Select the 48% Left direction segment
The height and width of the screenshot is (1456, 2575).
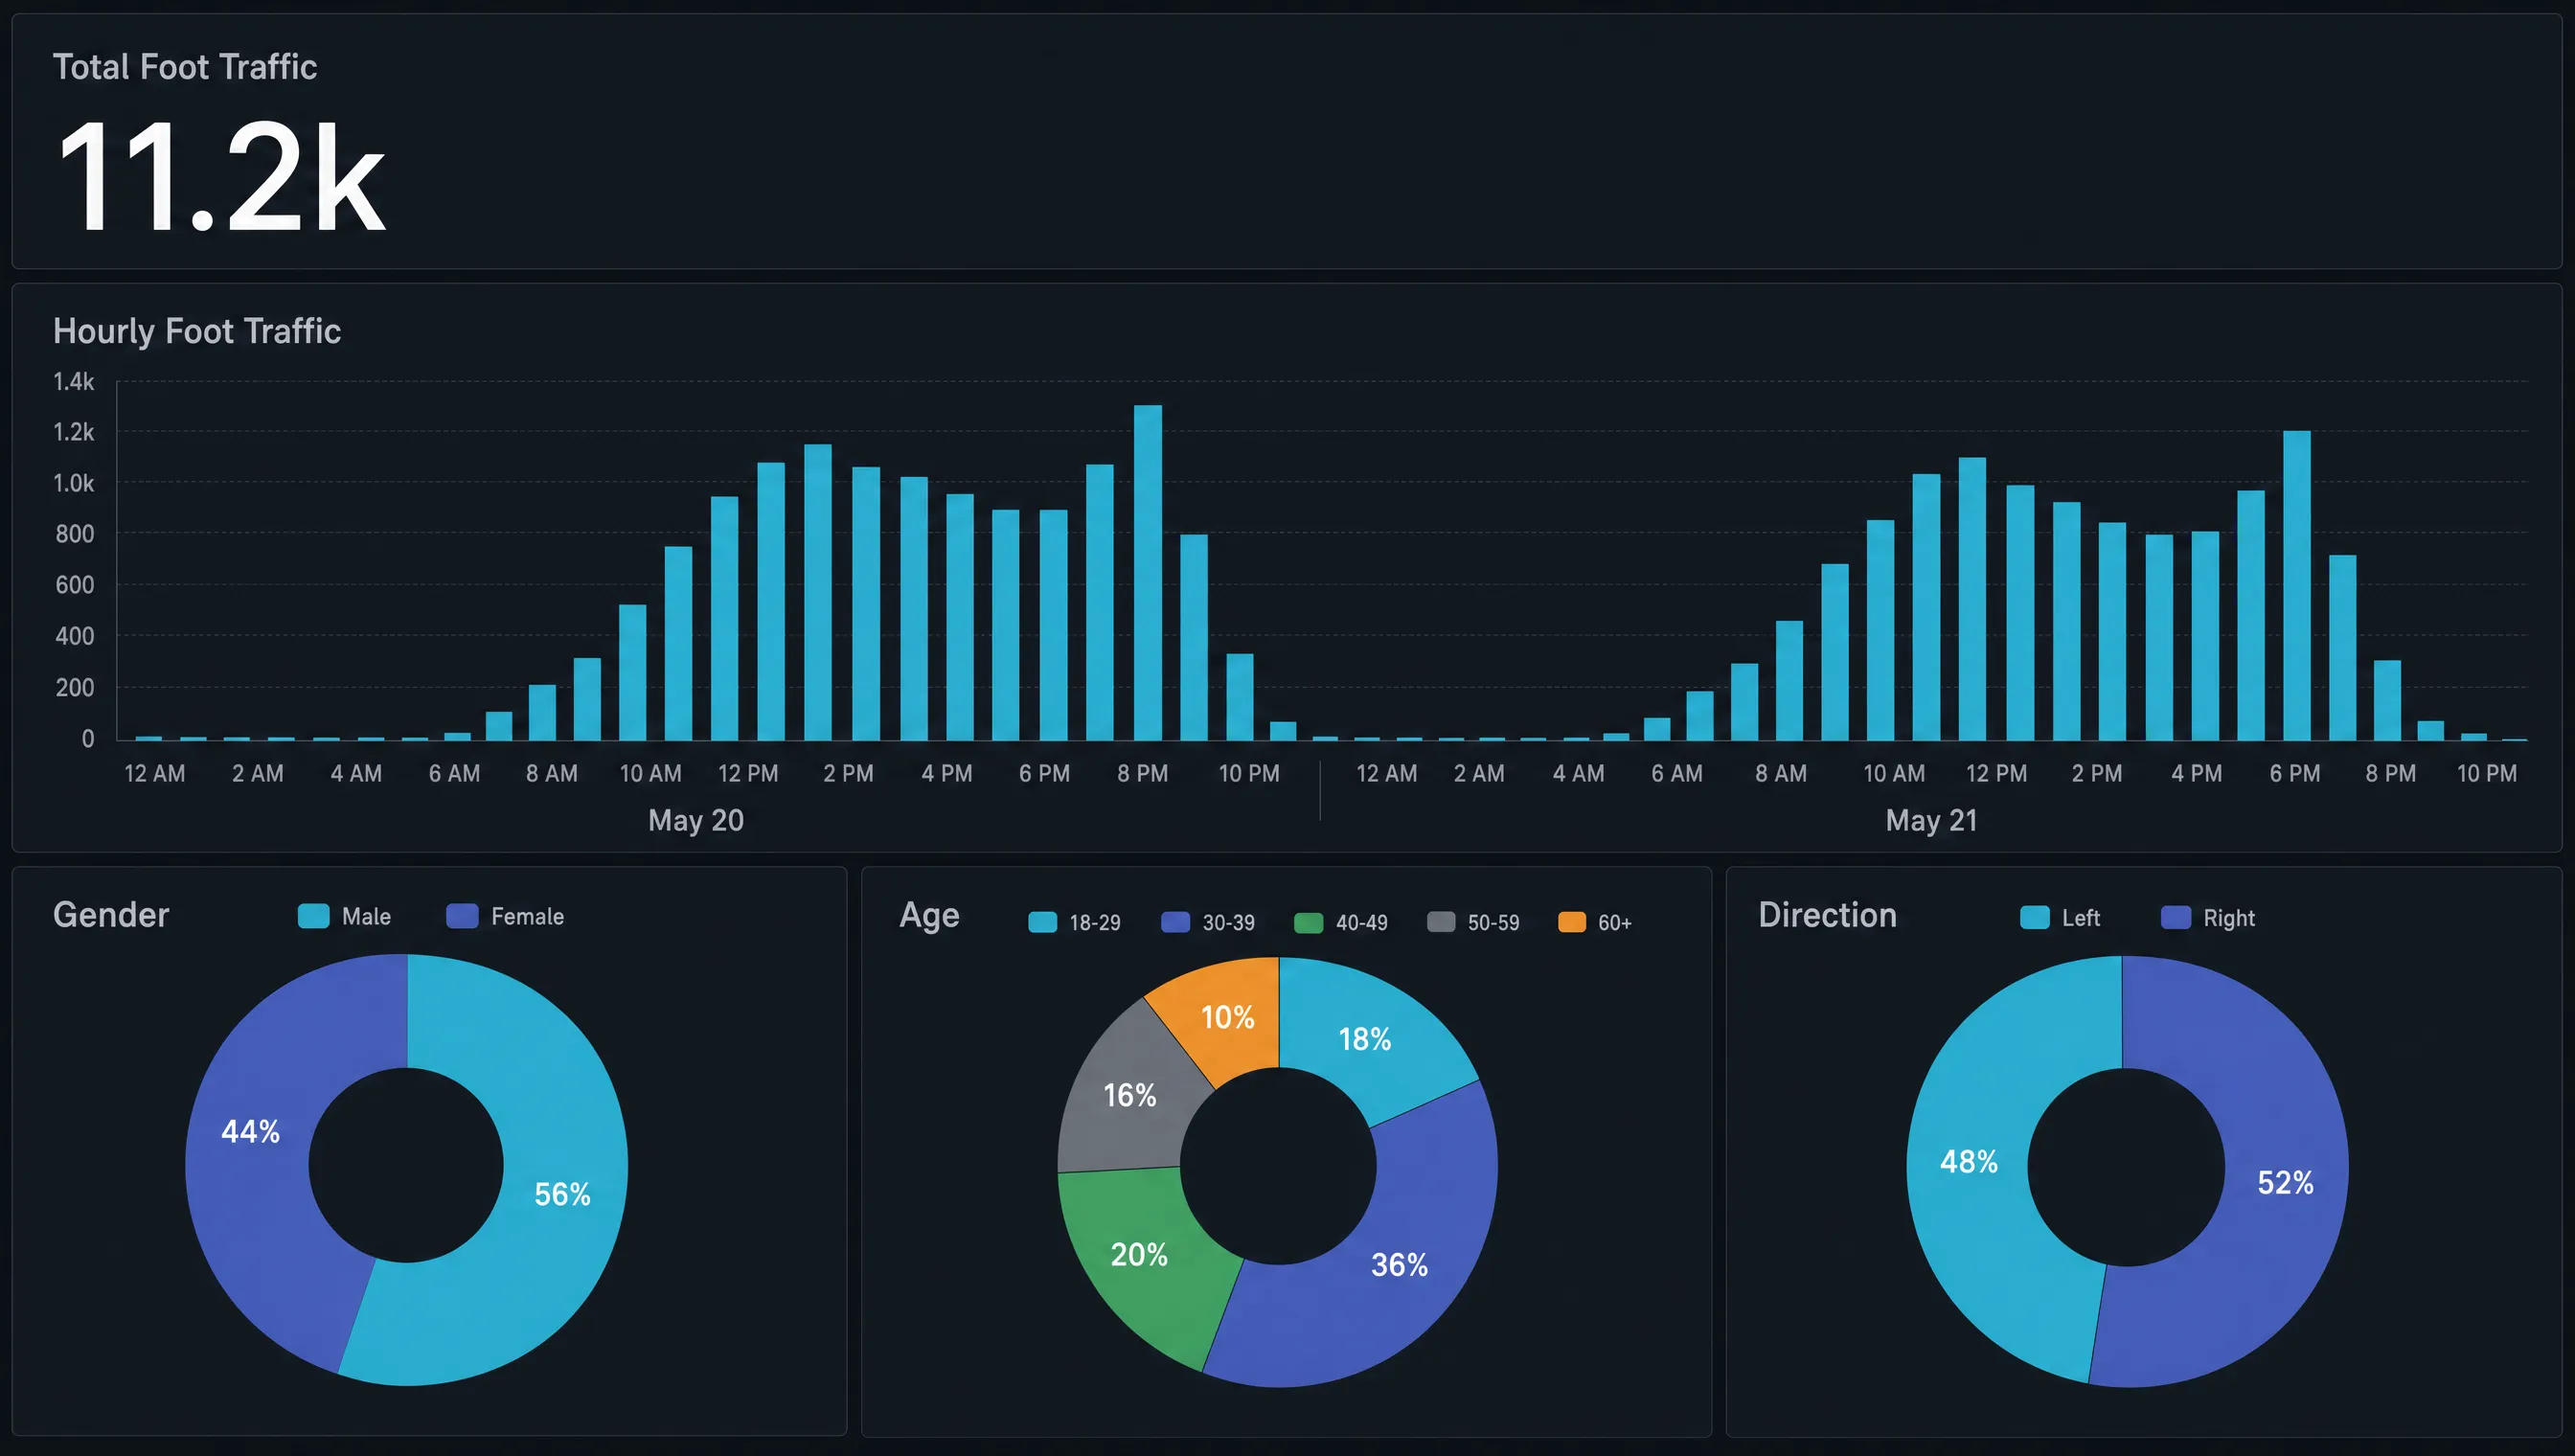[1969, 1161]
